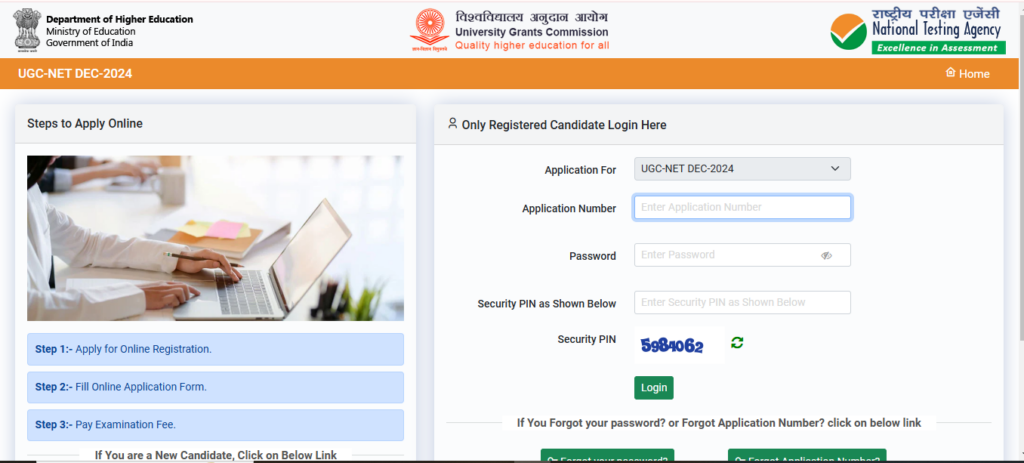Image resolution: width=1024 pixels, height=463 pixels.
Task: Click into the Enter Password field
Action: (742, 255)
